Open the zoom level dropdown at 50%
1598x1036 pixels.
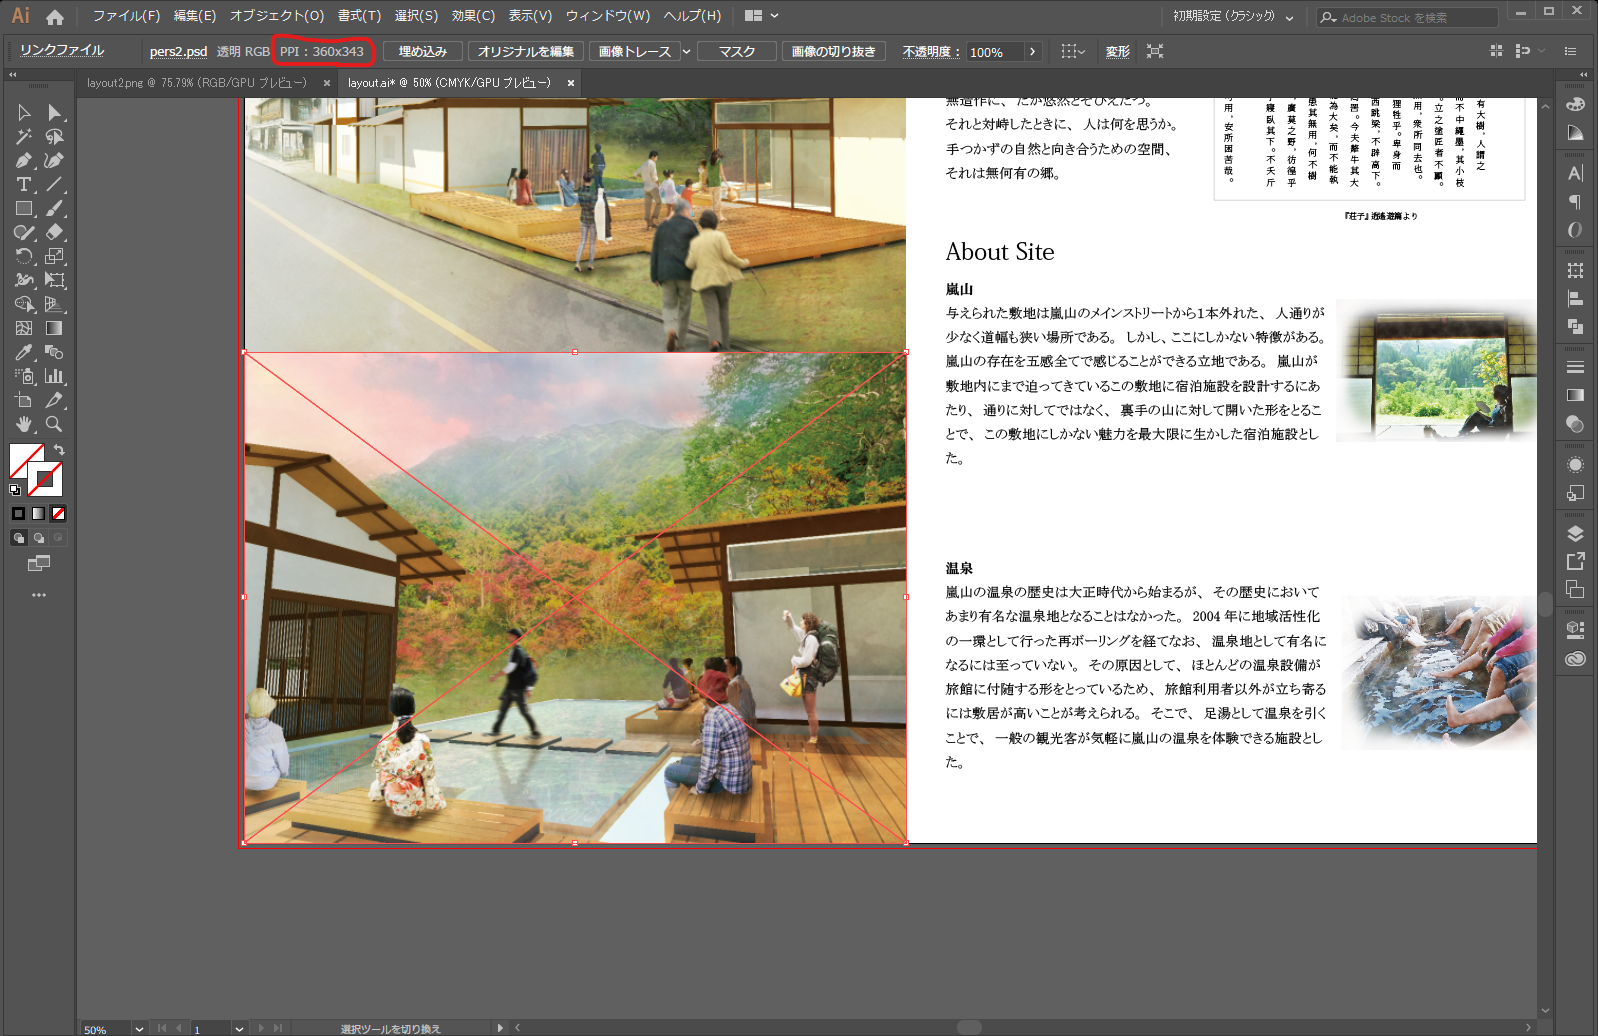(139, 1029)
